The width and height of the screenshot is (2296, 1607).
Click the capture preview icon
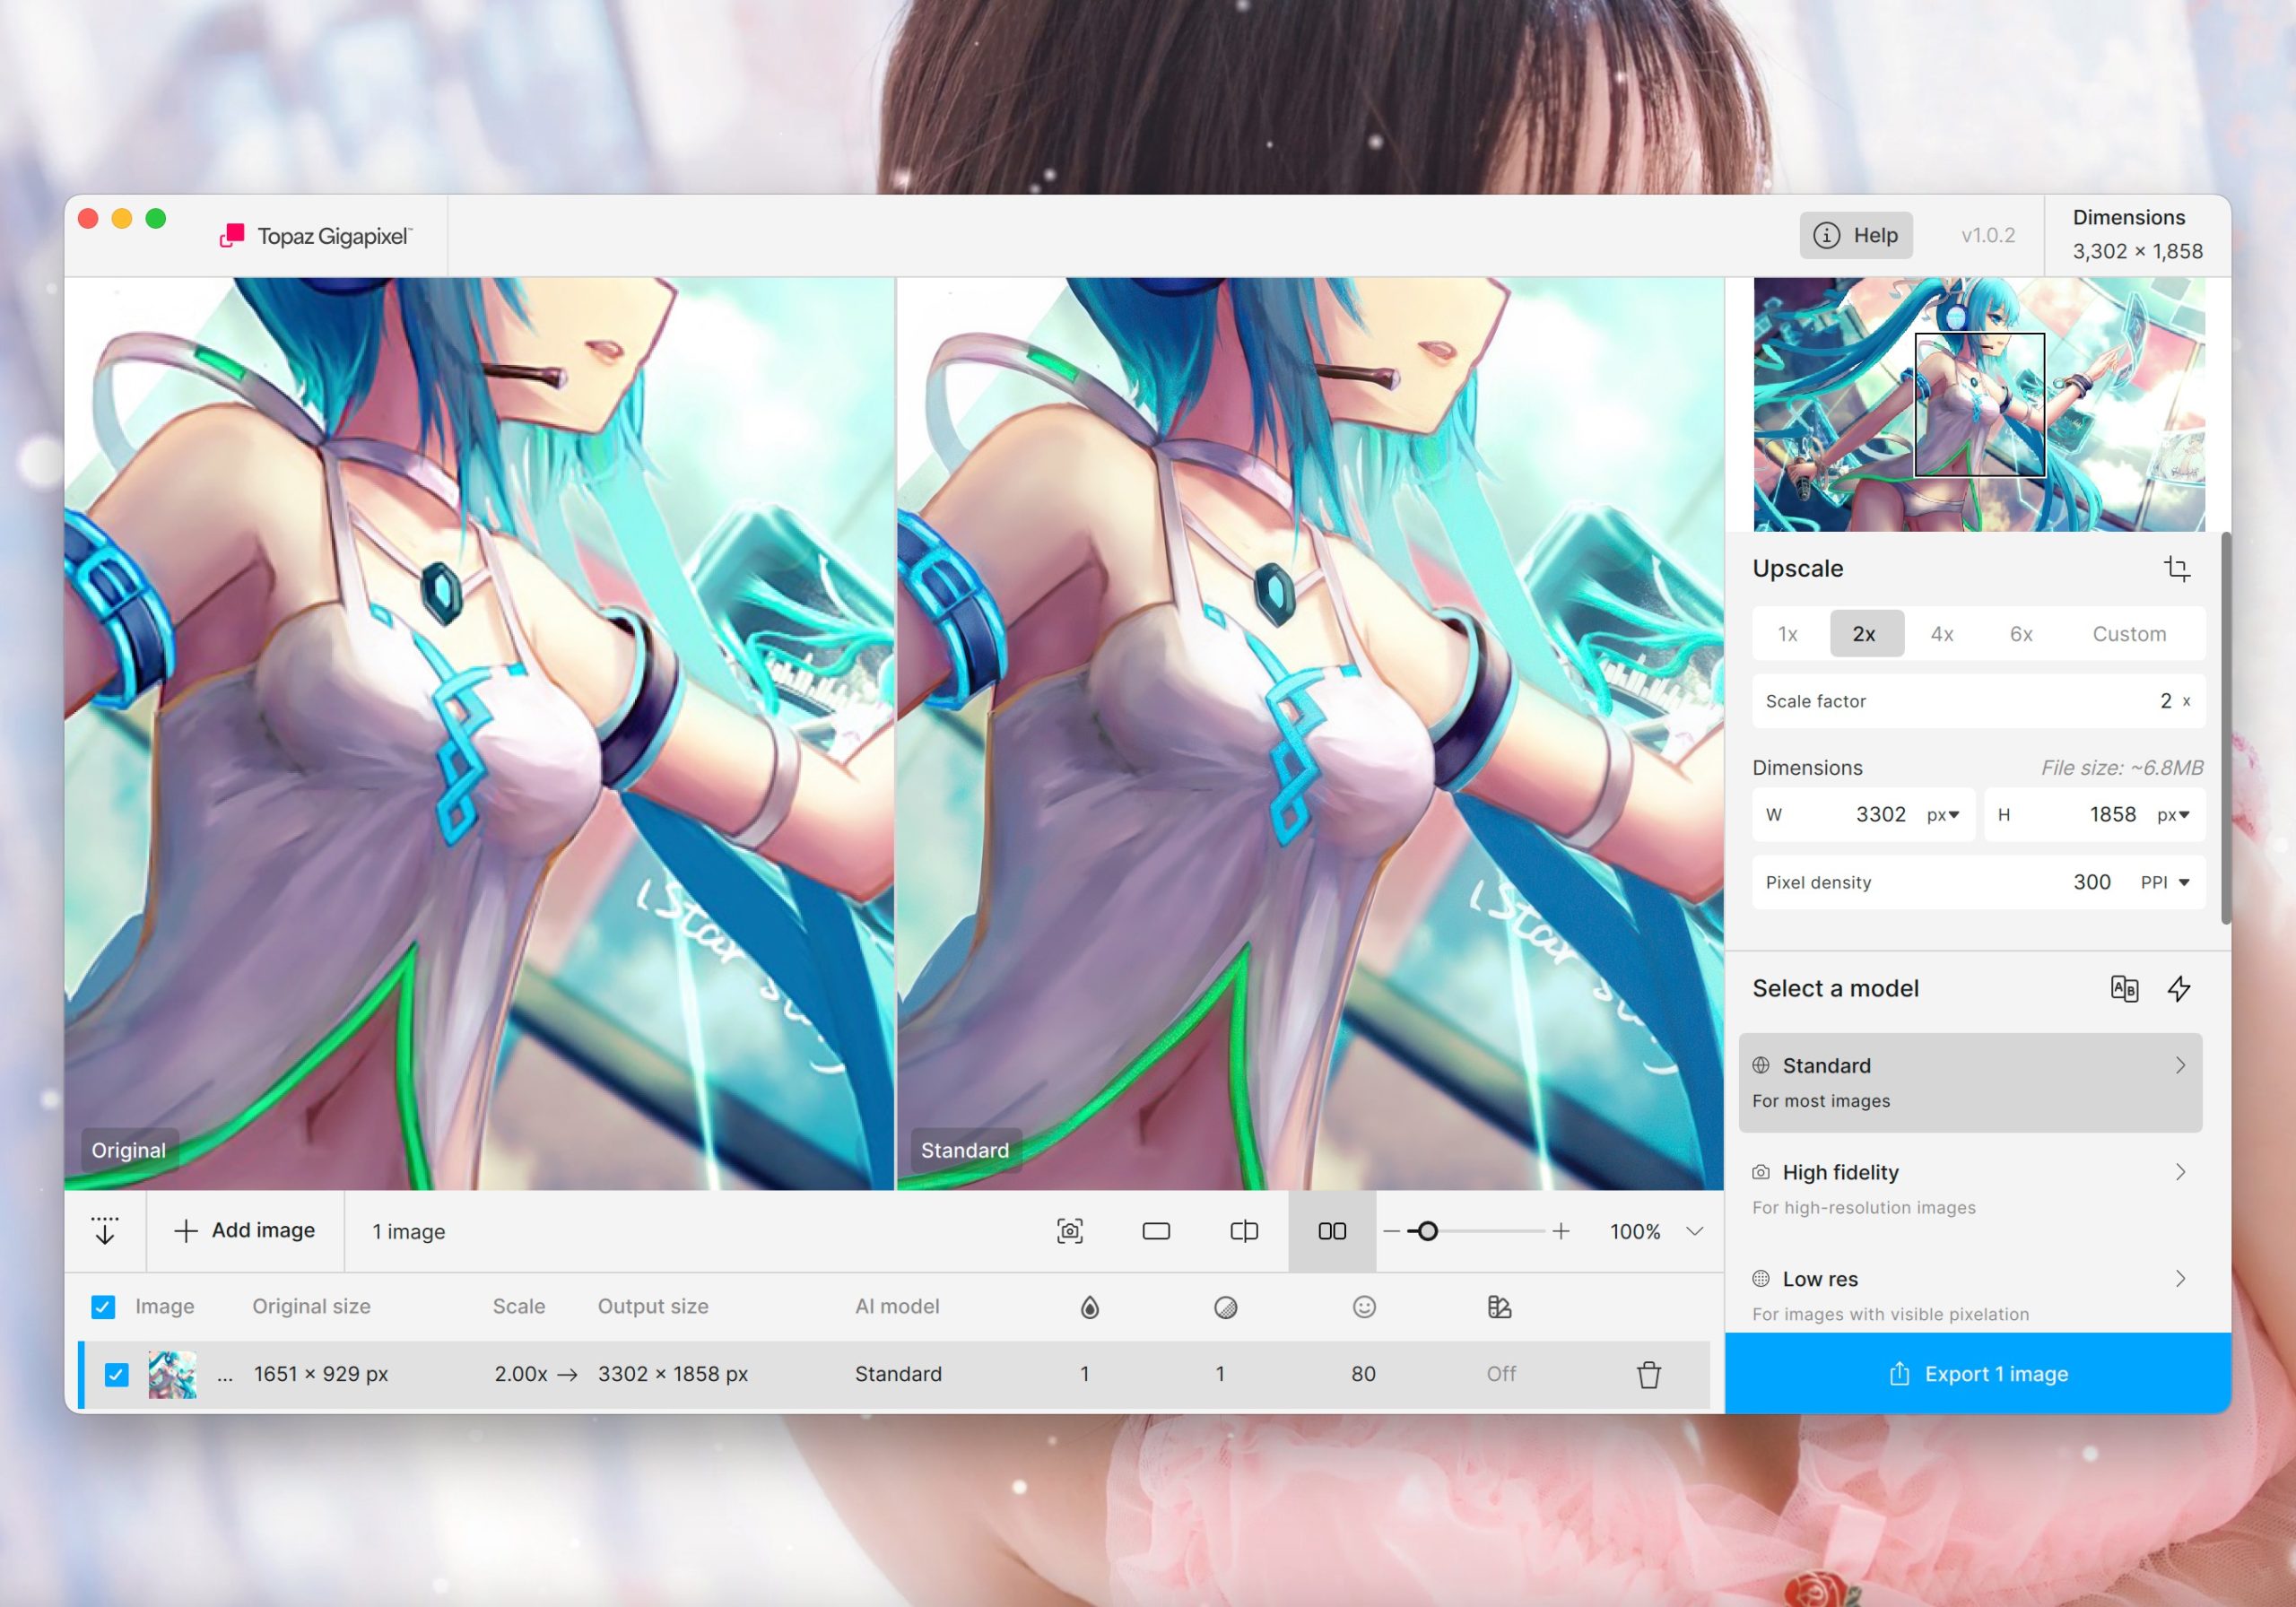[1069, 1231]
